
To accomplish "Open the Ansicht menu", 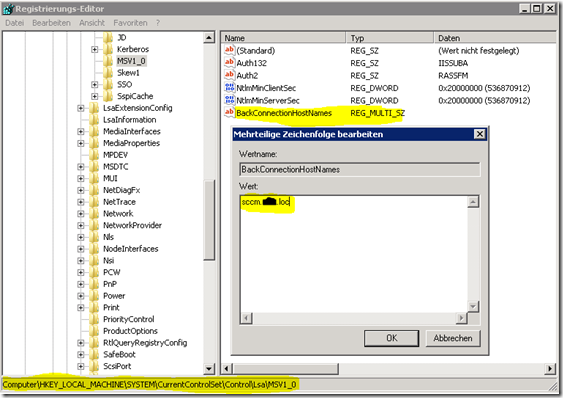I will point(92,23).
